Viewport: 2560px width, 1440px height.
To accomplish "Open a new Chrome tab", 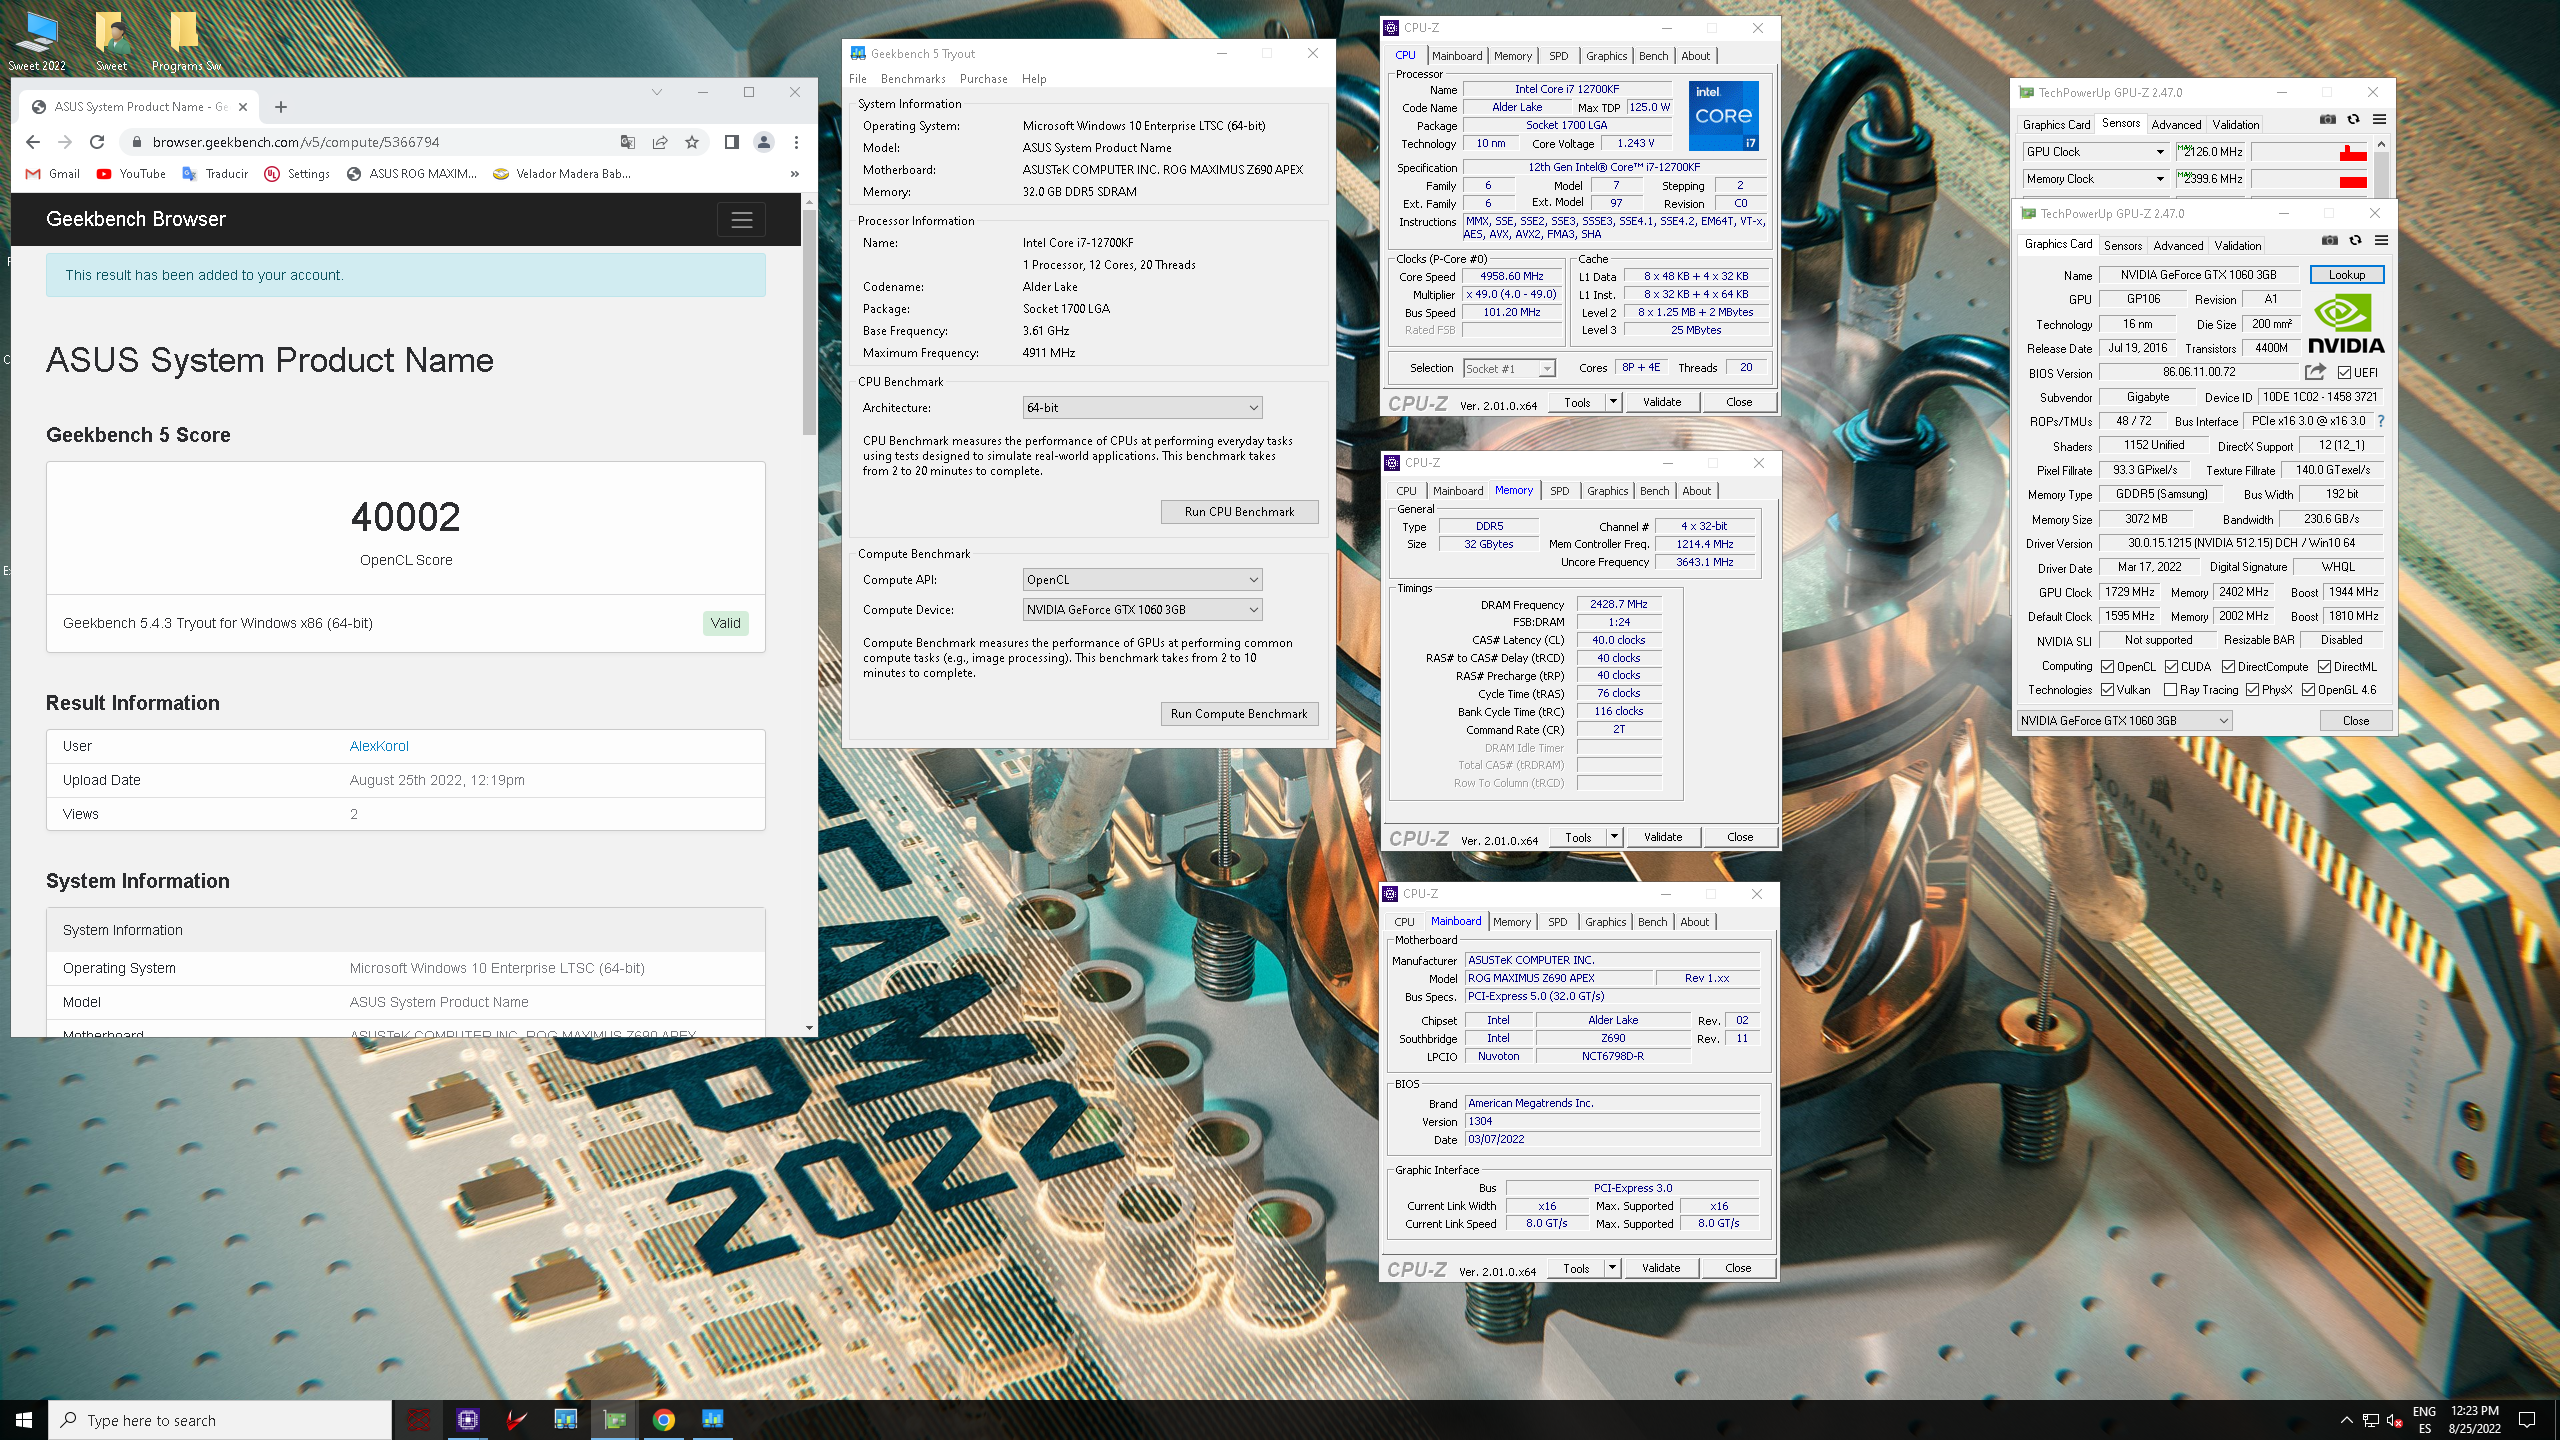I will pyautogui.click(x=281, y=107).
